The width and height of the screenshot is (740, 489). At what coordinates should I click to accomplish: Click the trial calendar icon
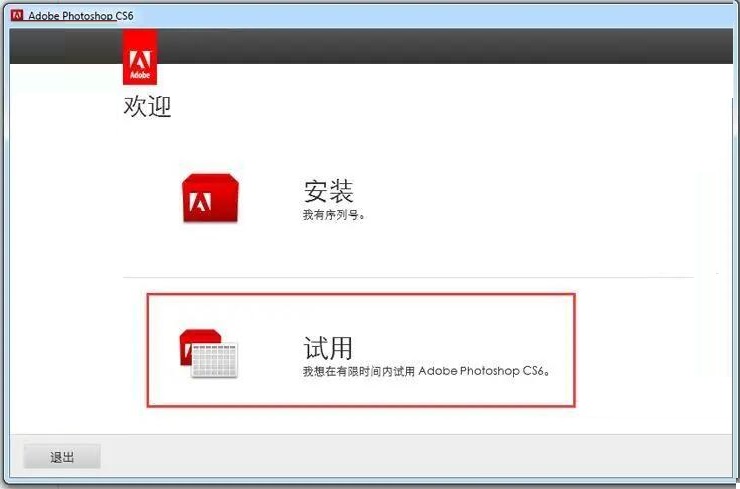click(x=208, y=352)
